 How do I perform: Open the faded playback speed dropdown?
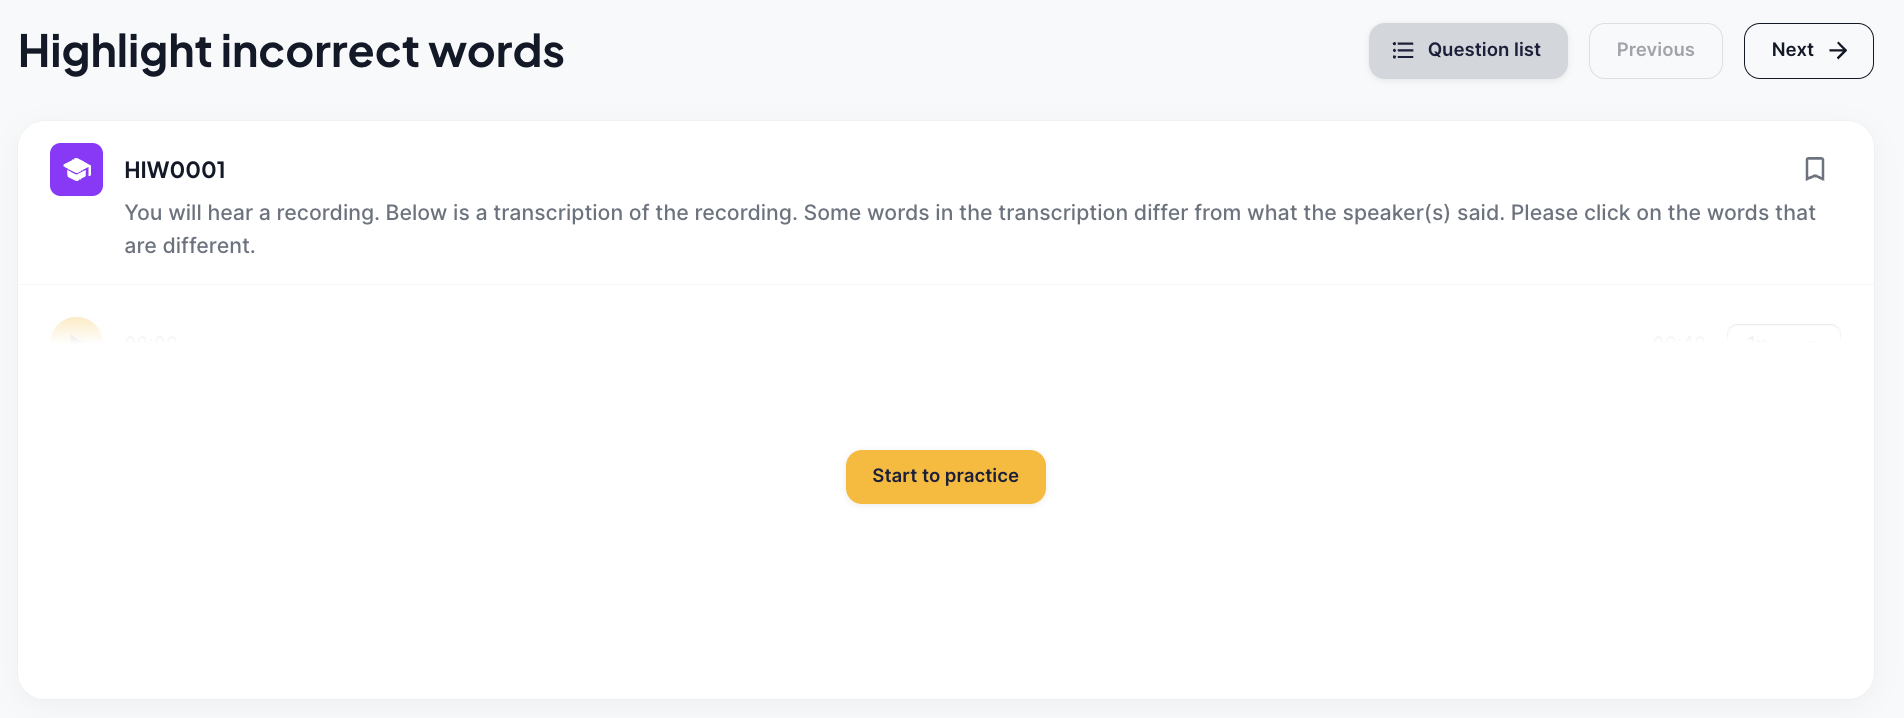(1783, 334)
